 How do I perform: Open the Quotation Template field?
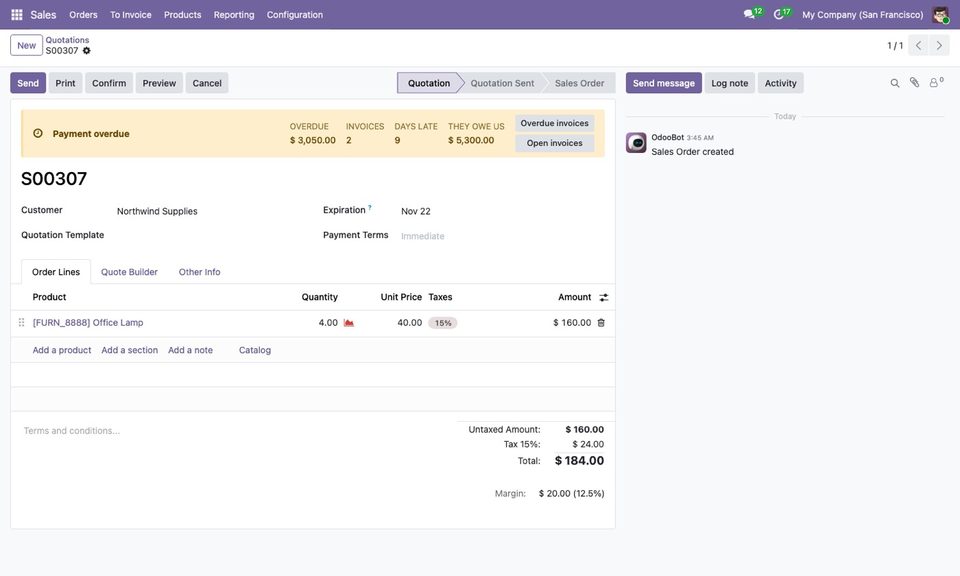click(208, 235)
